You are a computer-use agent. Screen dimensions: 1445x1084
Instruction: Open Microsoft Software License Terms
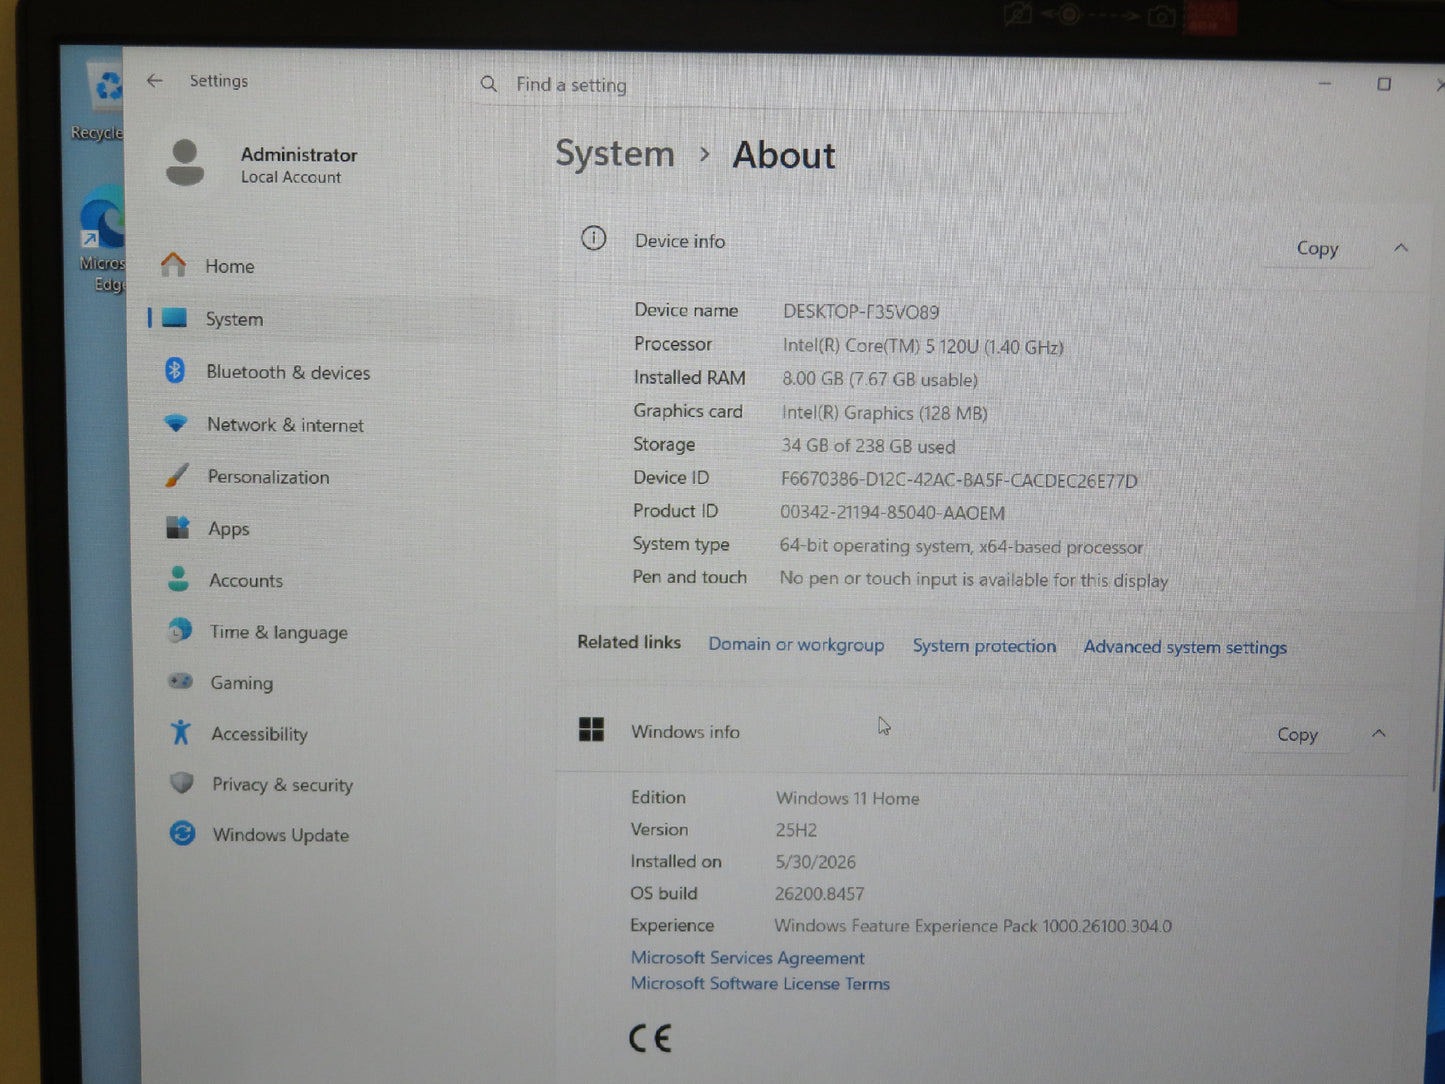point(760,983)
